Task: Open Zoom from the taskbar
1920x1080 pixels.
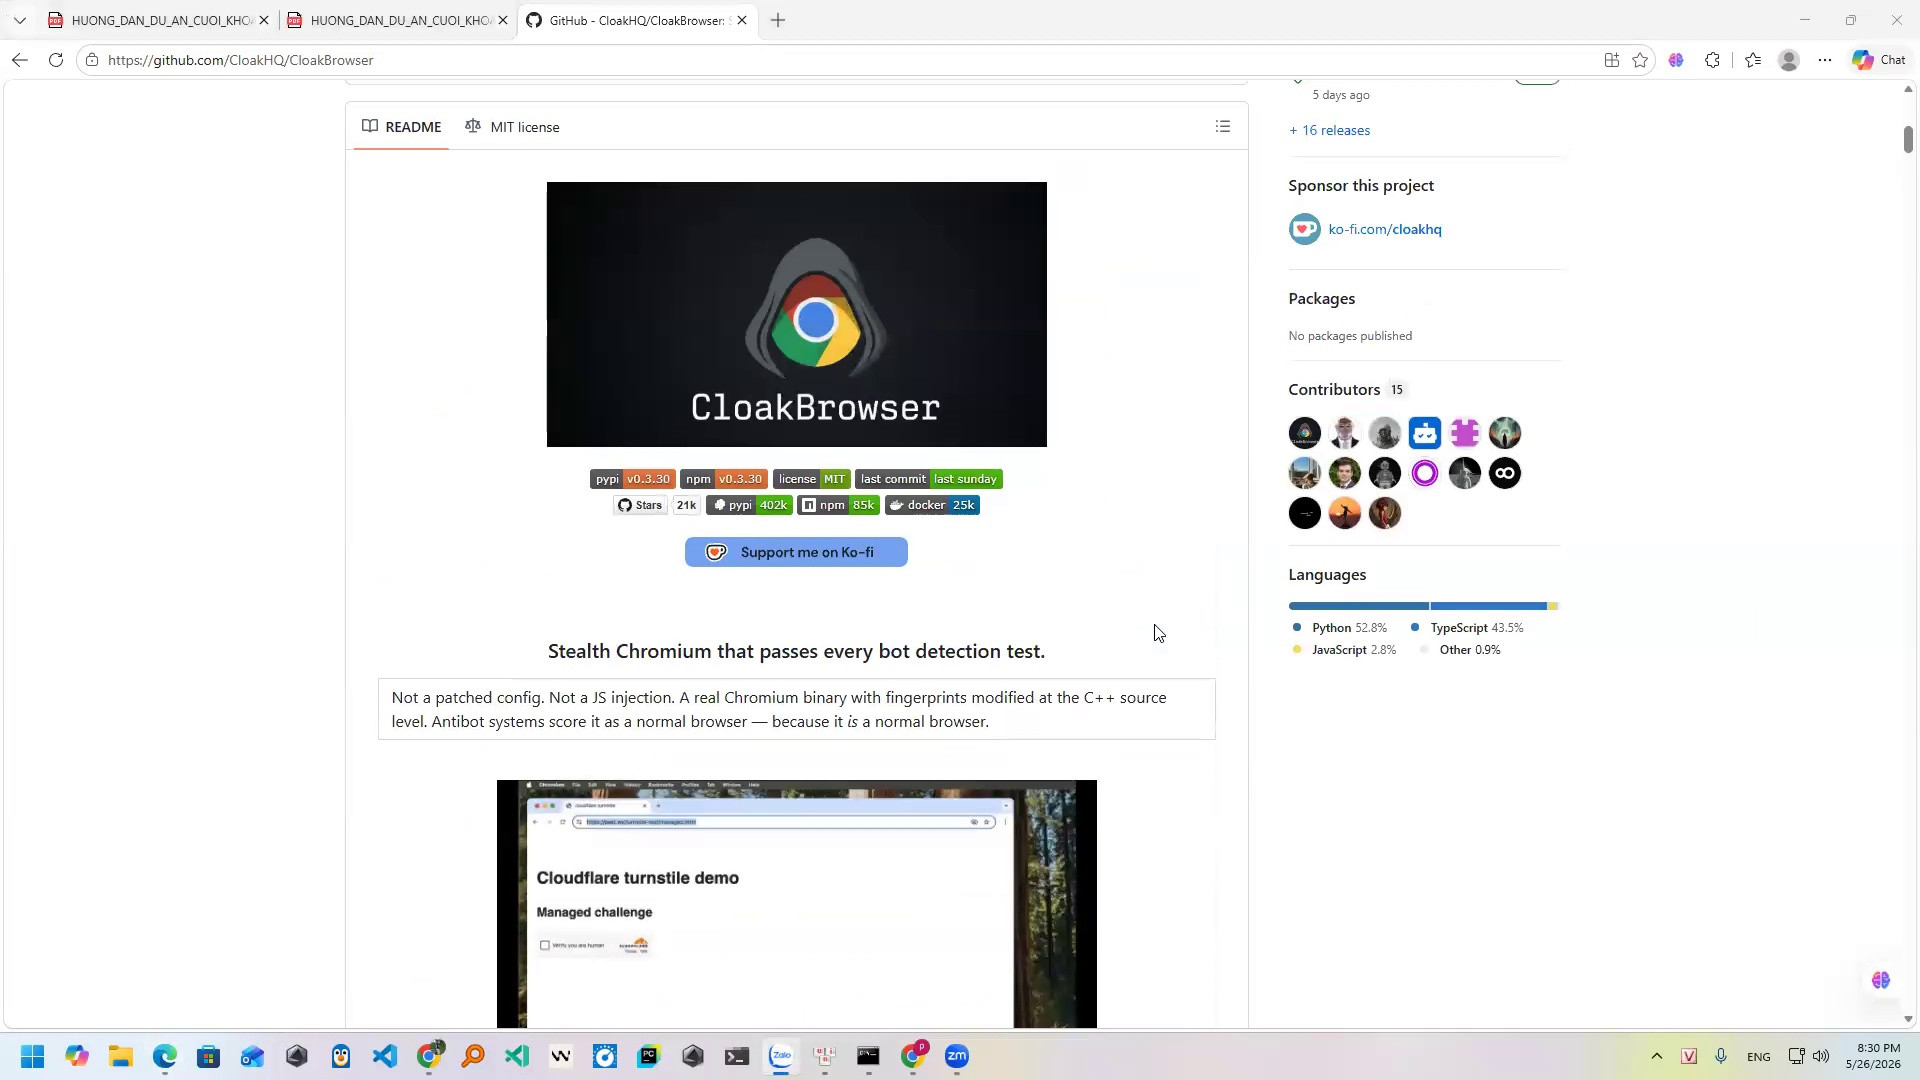Action: tap(957, 1056)
